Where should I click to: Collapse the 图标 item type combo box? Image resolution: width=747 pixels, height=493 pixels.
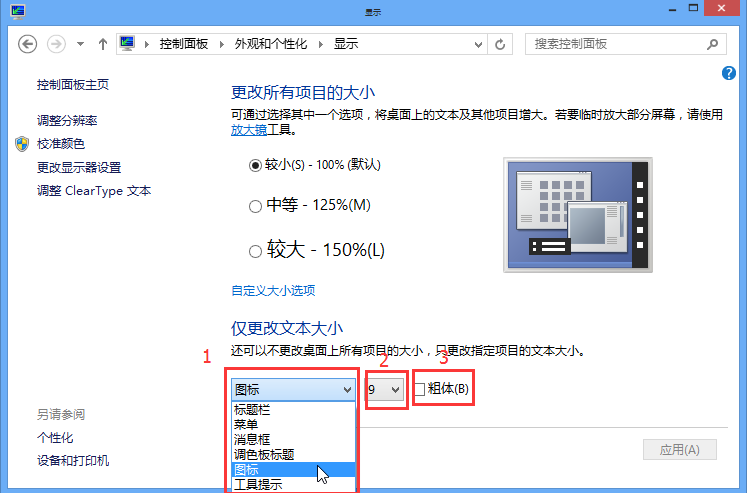(x=347, y=389)
